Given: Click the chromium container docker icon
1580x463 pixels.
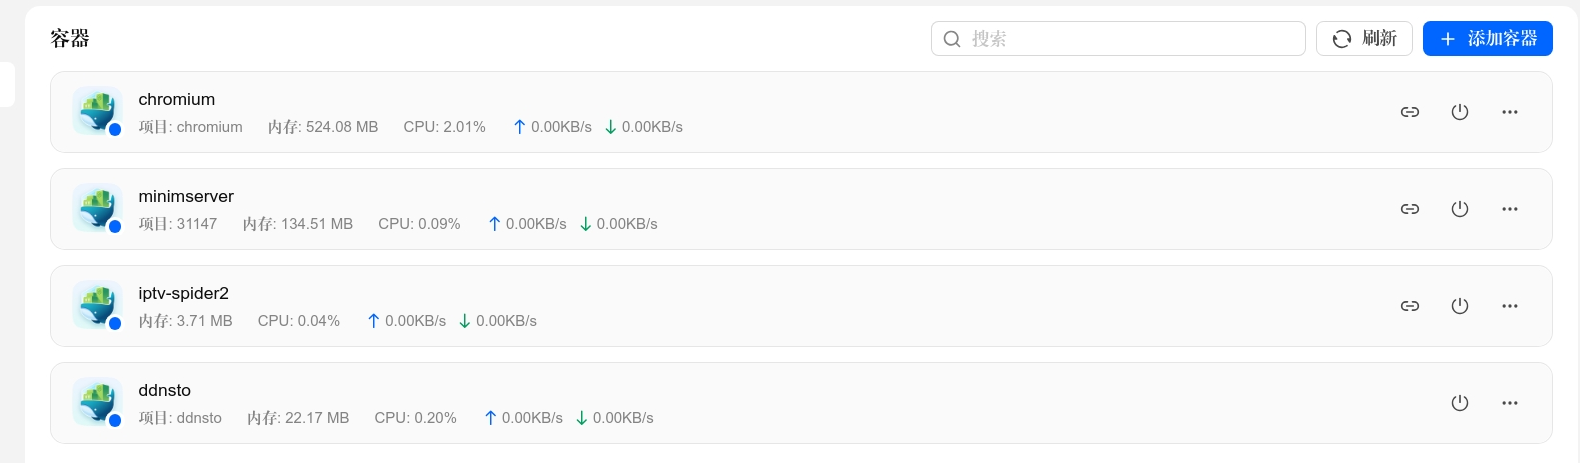Looking at the screenshot, I should pyautogui.click(x=98, y=111).
